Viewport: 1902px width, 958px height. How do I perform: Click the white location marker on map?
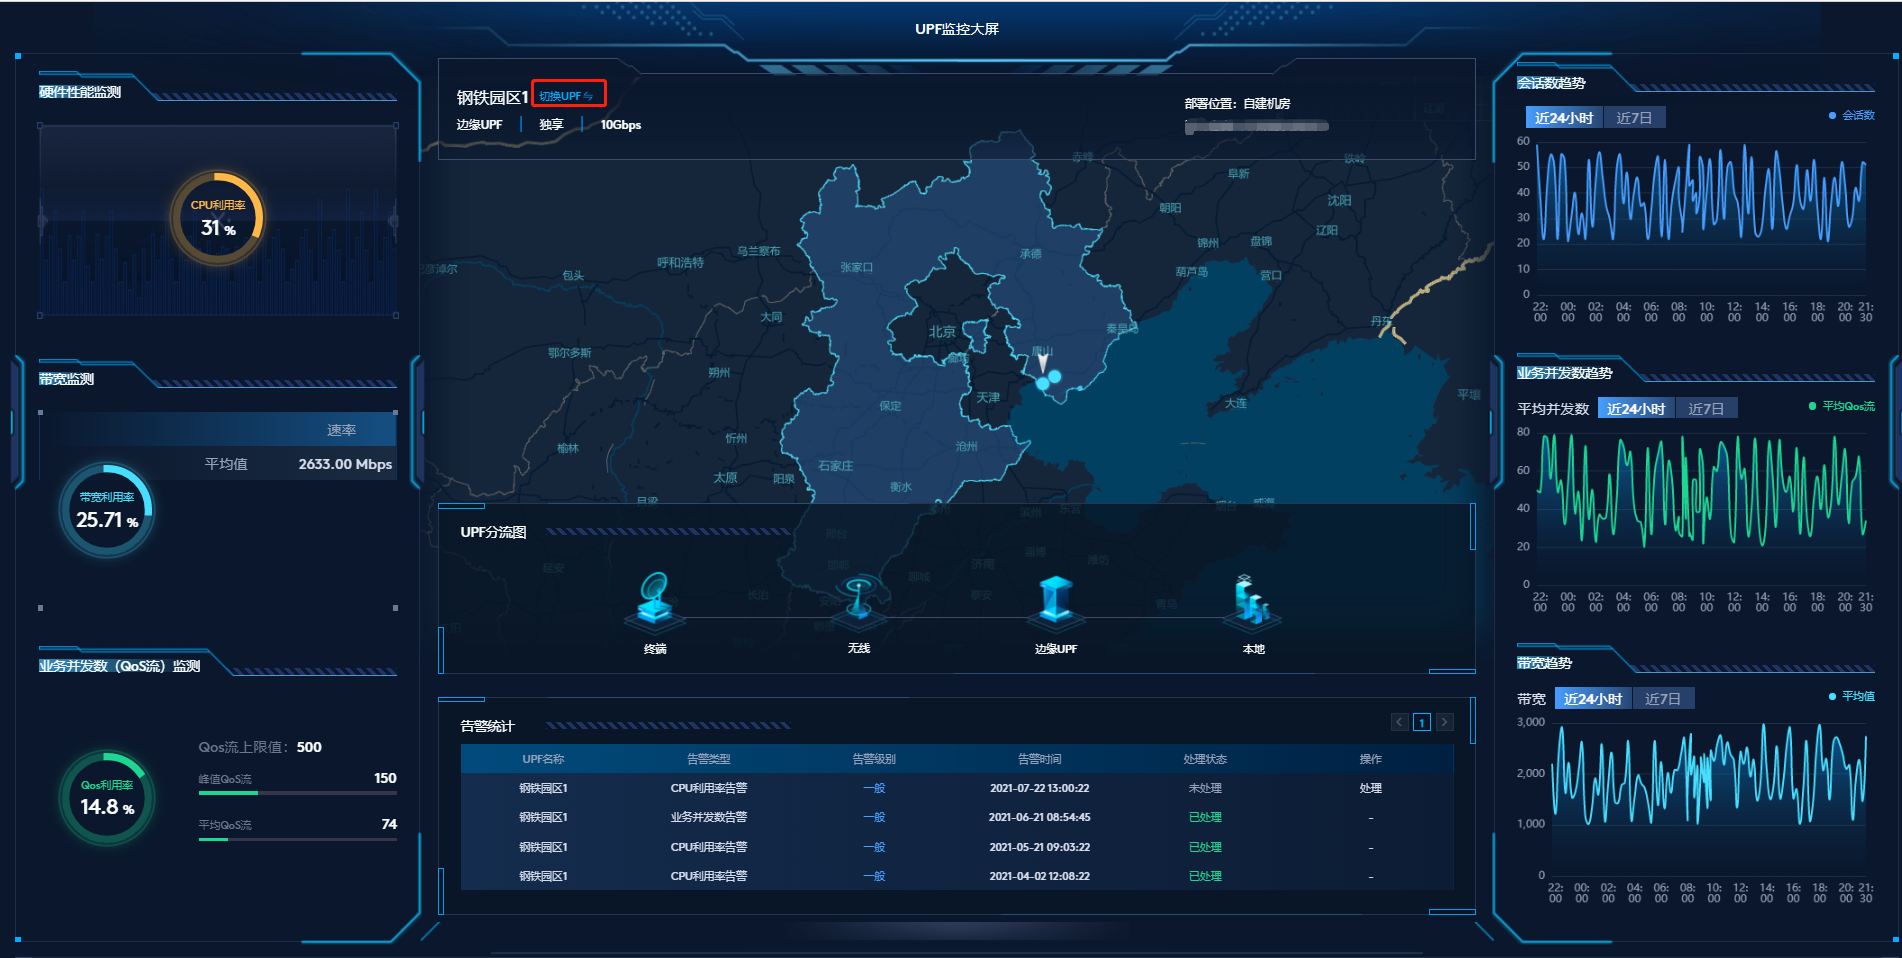pos(1042,362)
